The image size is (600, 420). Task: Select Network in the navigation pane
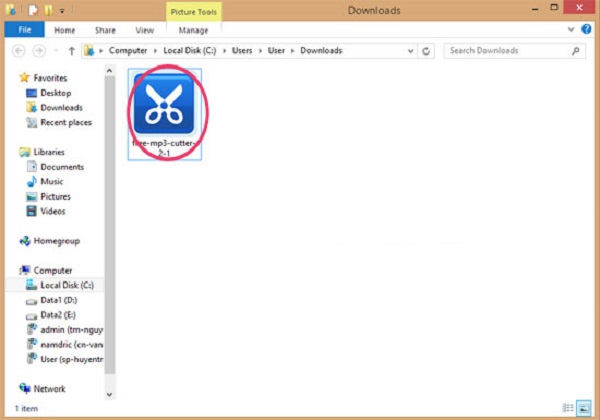[x=49, y=389]
